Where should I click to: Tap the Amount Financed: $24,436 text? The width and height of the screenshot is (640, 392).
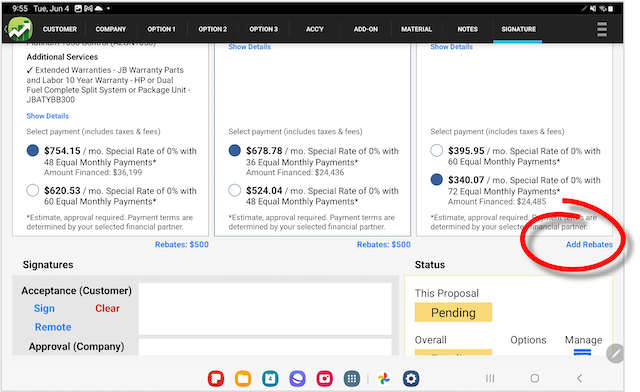click(x=295, y=172)
